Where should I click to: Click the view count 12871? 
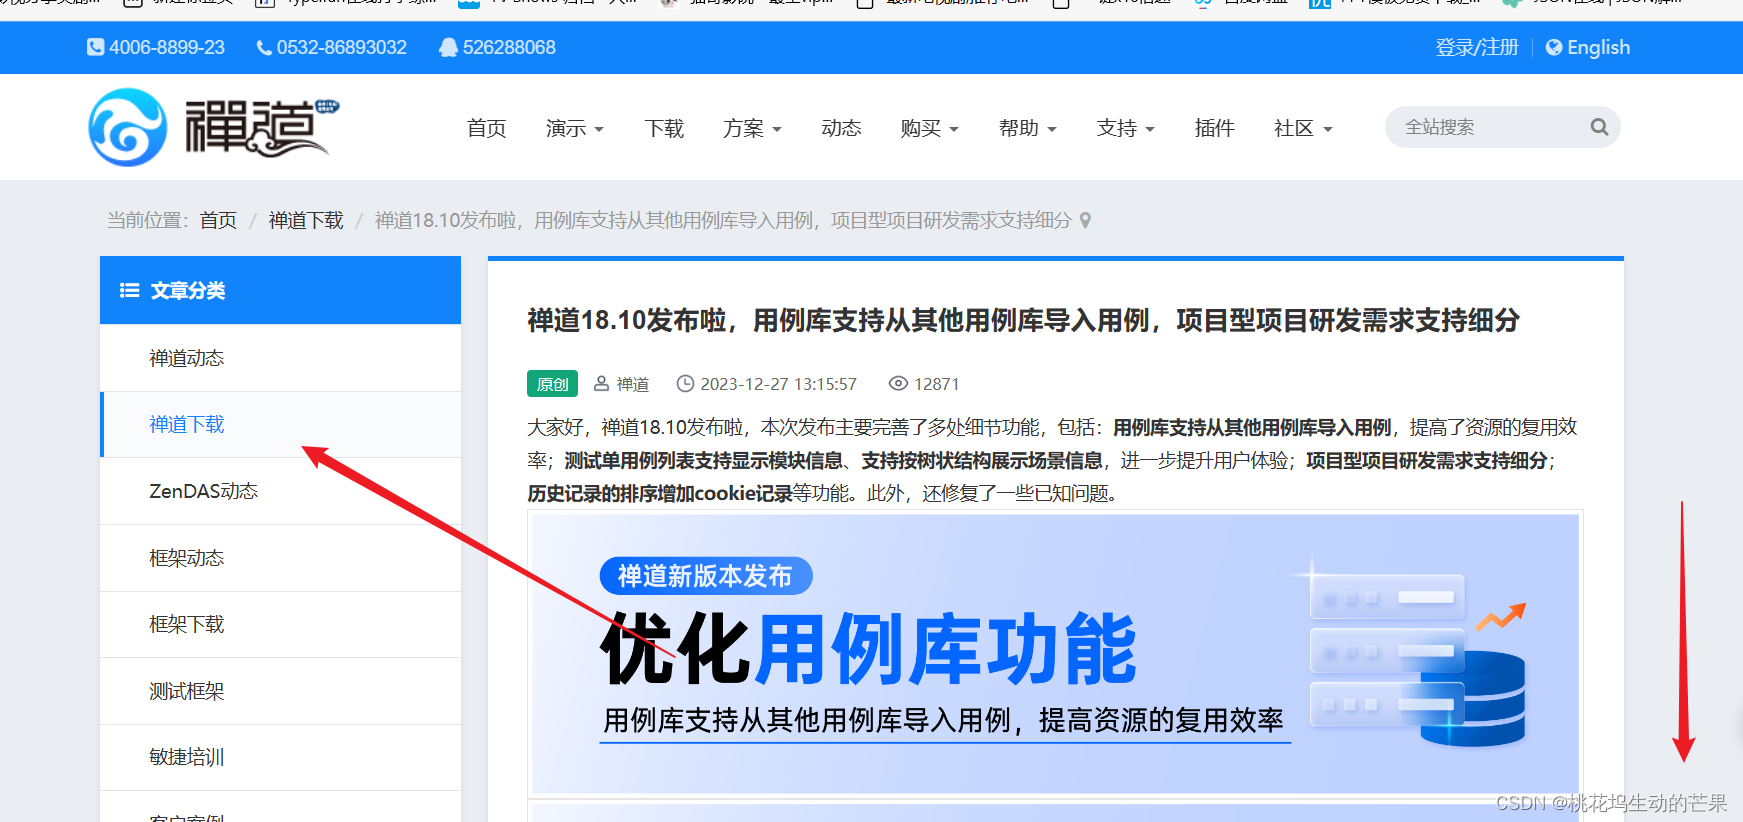[x=937, y=384]
